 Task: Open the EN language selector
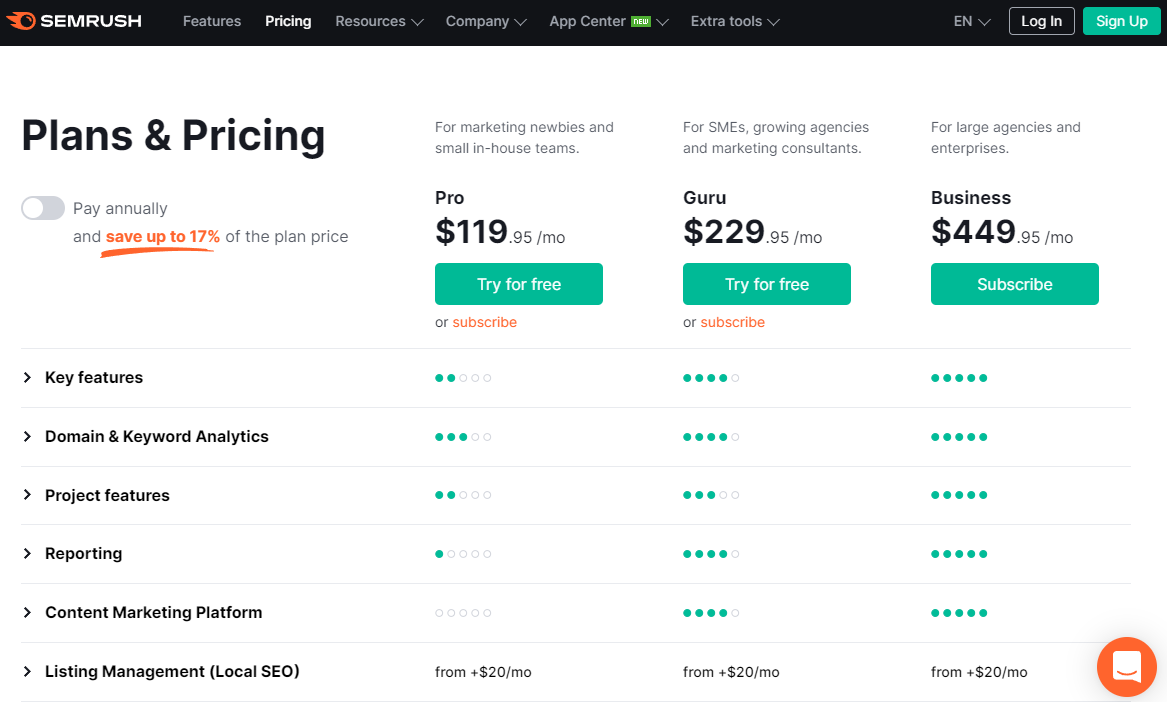[x=972, y=21]
